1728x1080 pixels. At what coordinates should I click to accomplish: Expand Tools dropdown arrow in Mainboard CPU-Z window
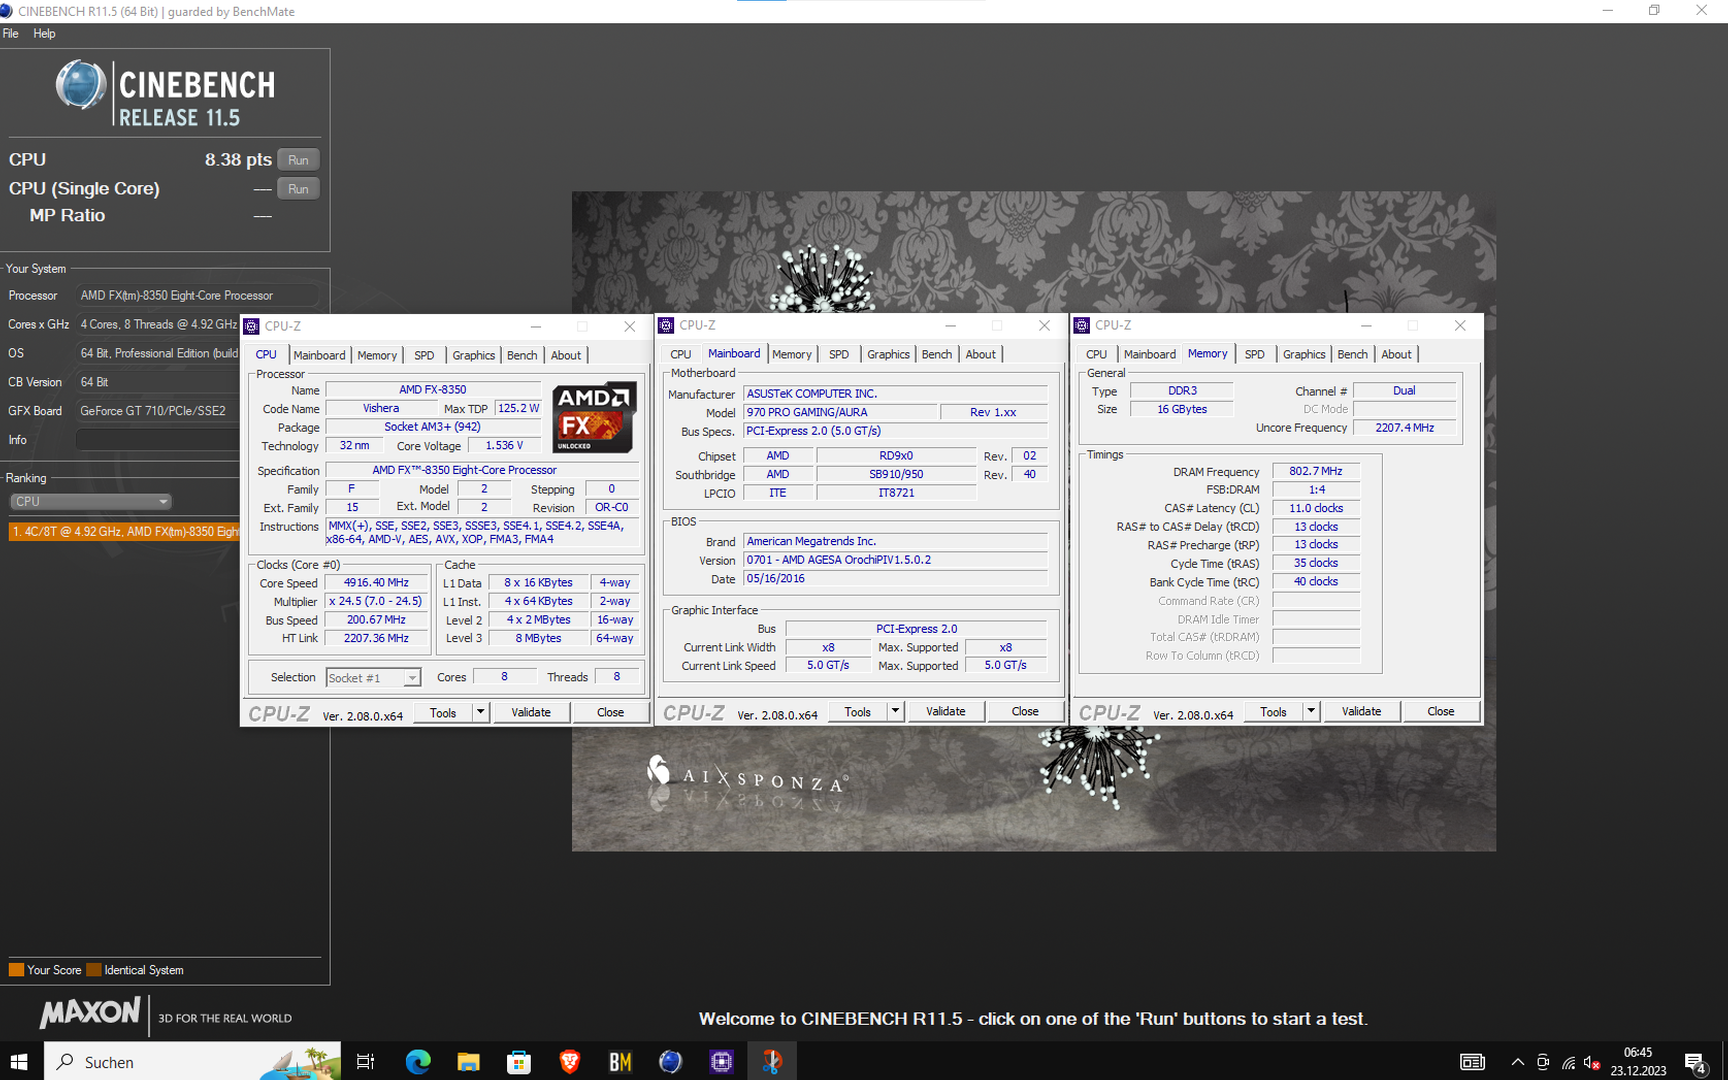[x=895, y=711]
